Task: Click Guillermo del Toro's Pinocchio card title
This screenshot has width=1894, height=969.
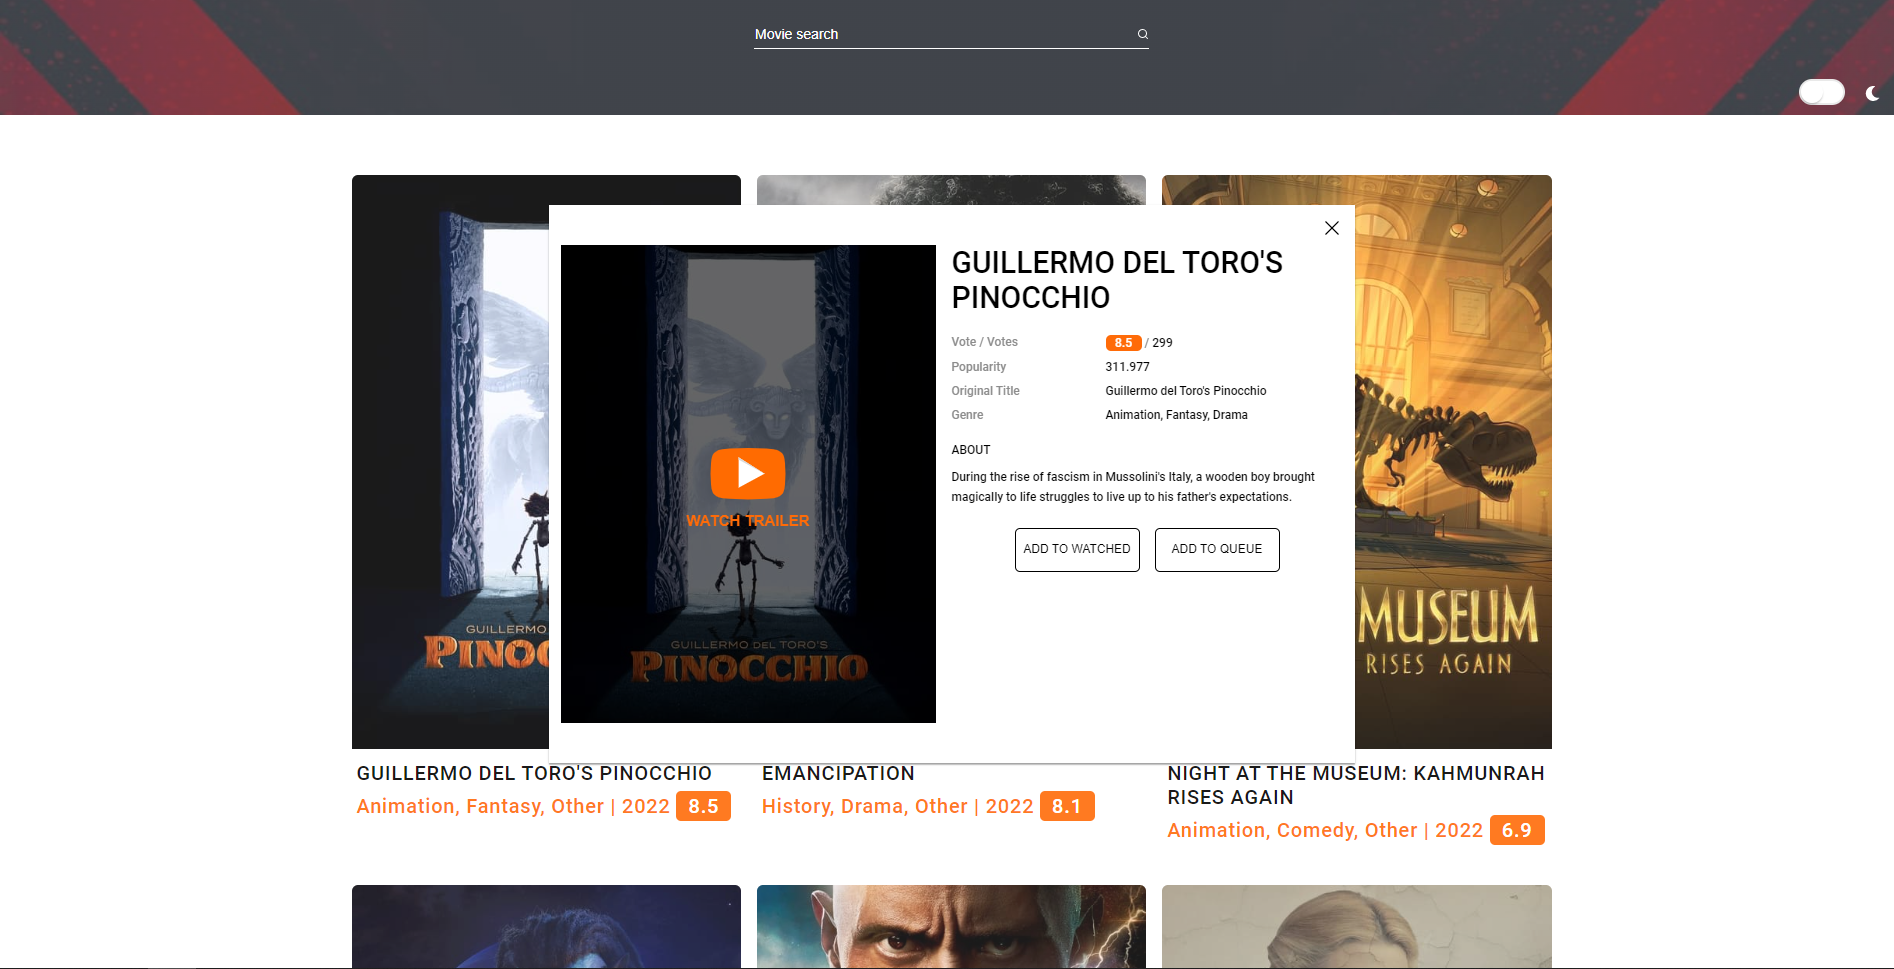Action: coord(534,774)
